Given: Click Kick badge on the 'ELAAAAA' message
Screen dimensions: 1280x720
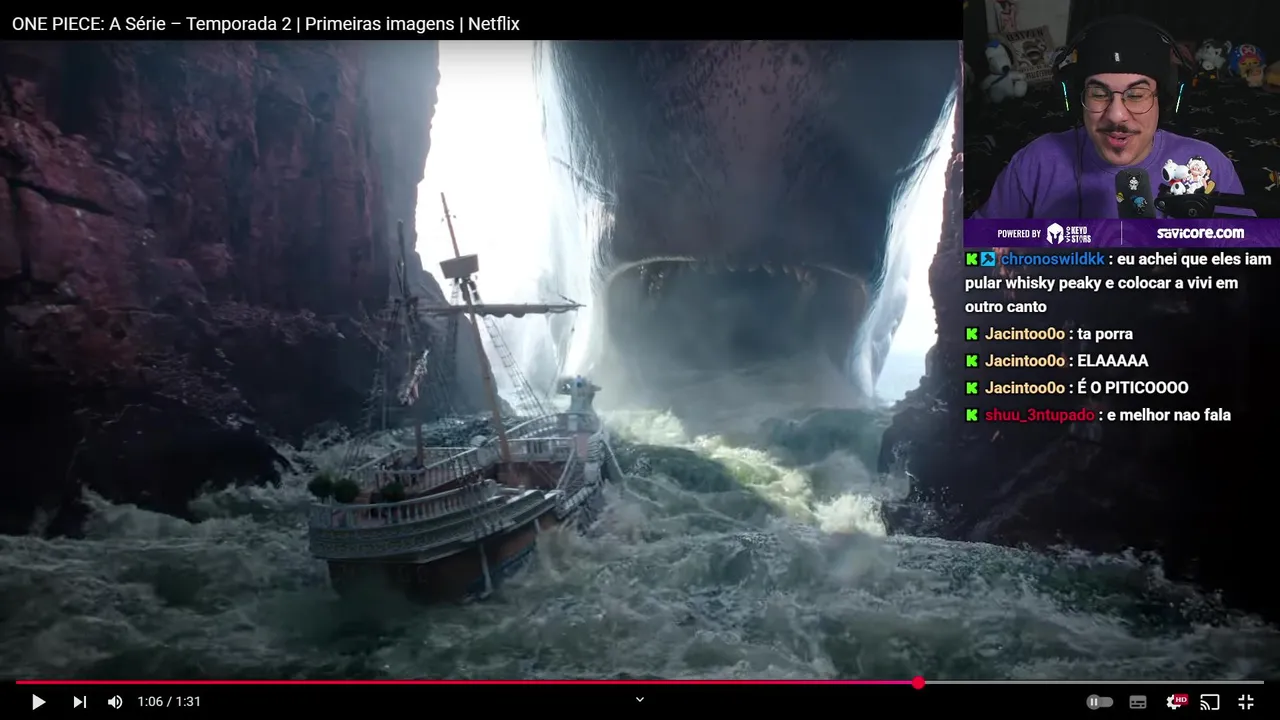Looking at the screenshot, I should tap(972, 361).
